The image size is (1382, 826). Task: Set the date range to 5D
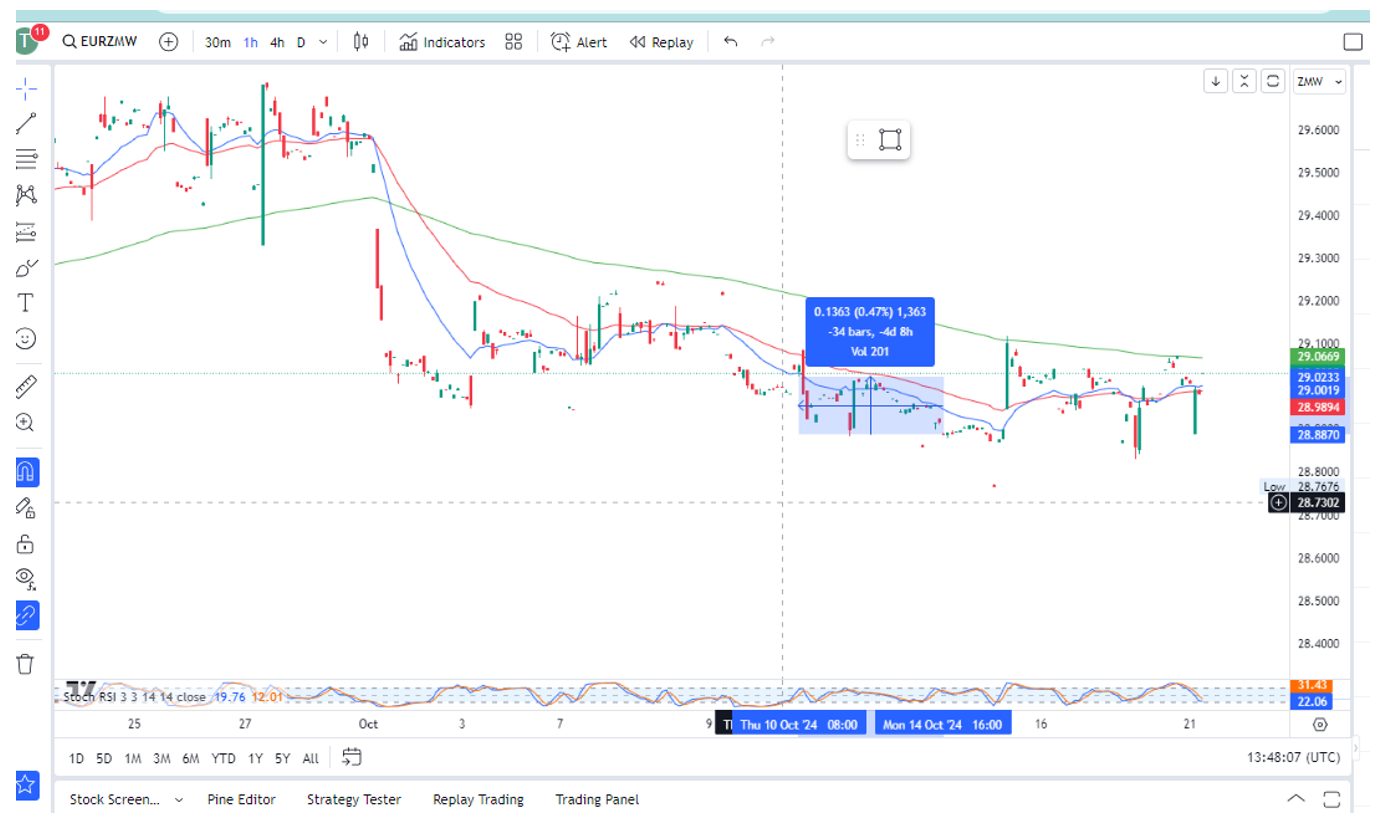point(104,758)
